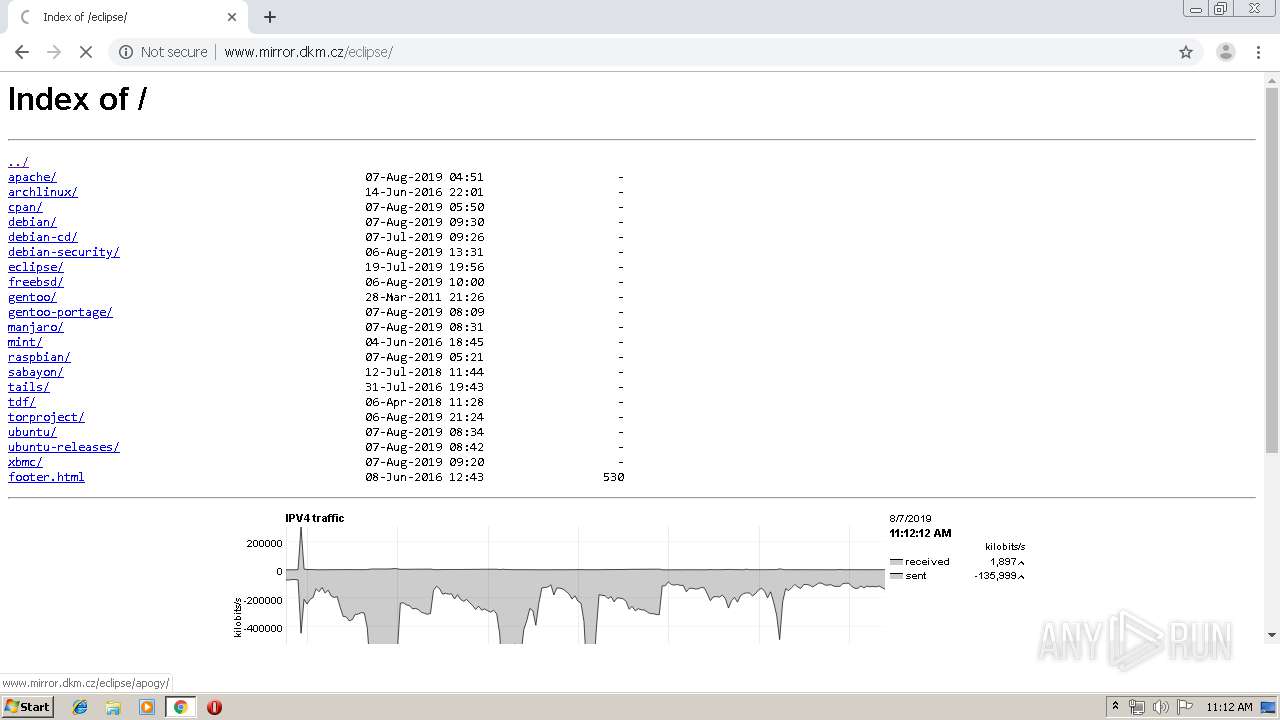Open the cpan/ directory
Image resolution: width=1280 pixels, height=720 pixels.
[25, 207]
